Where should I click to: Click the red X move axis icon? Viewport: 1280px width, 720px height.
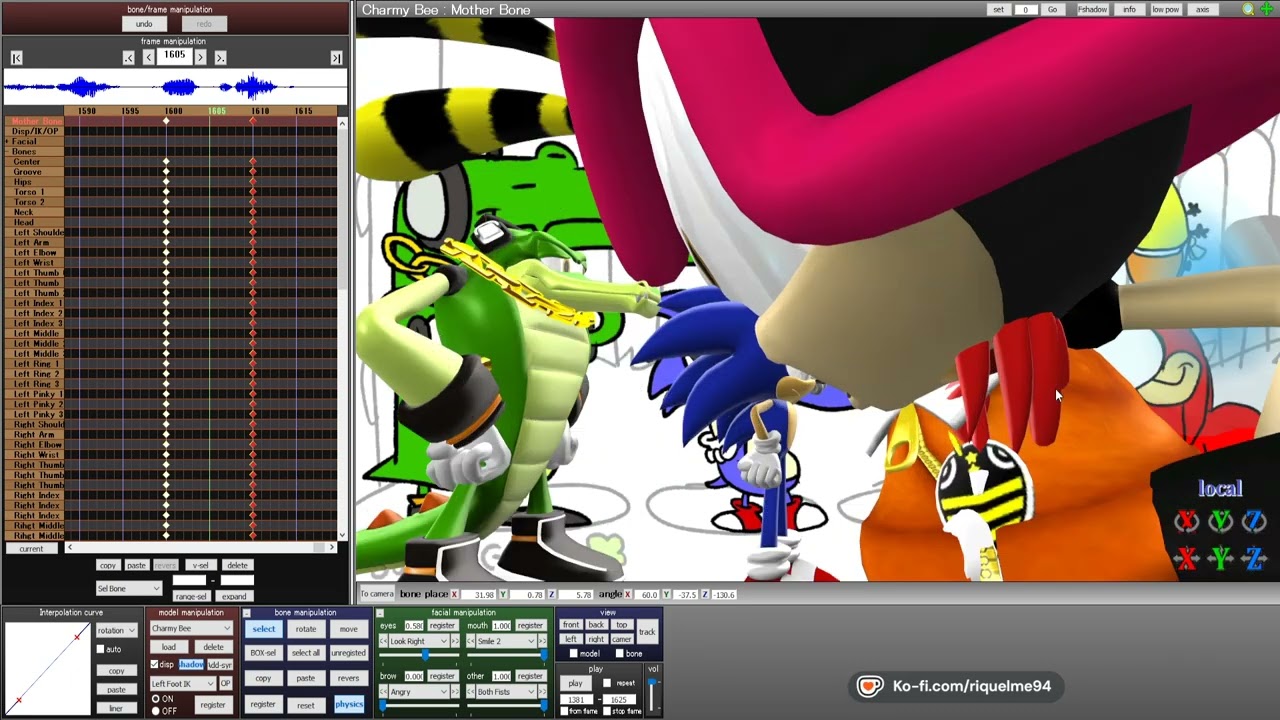coord(1187,559)
